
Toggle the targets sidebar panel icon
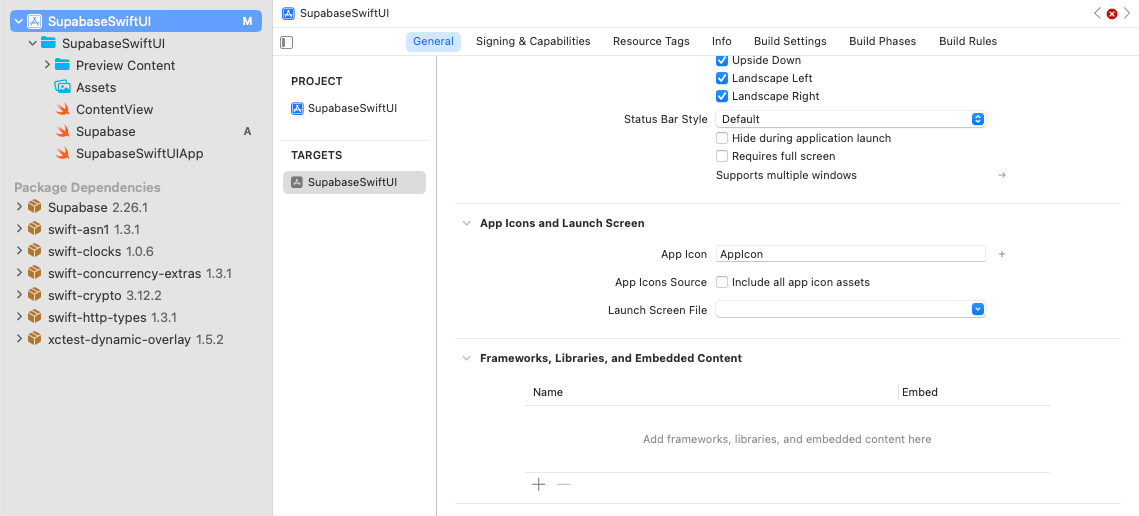tap(287, 42)
